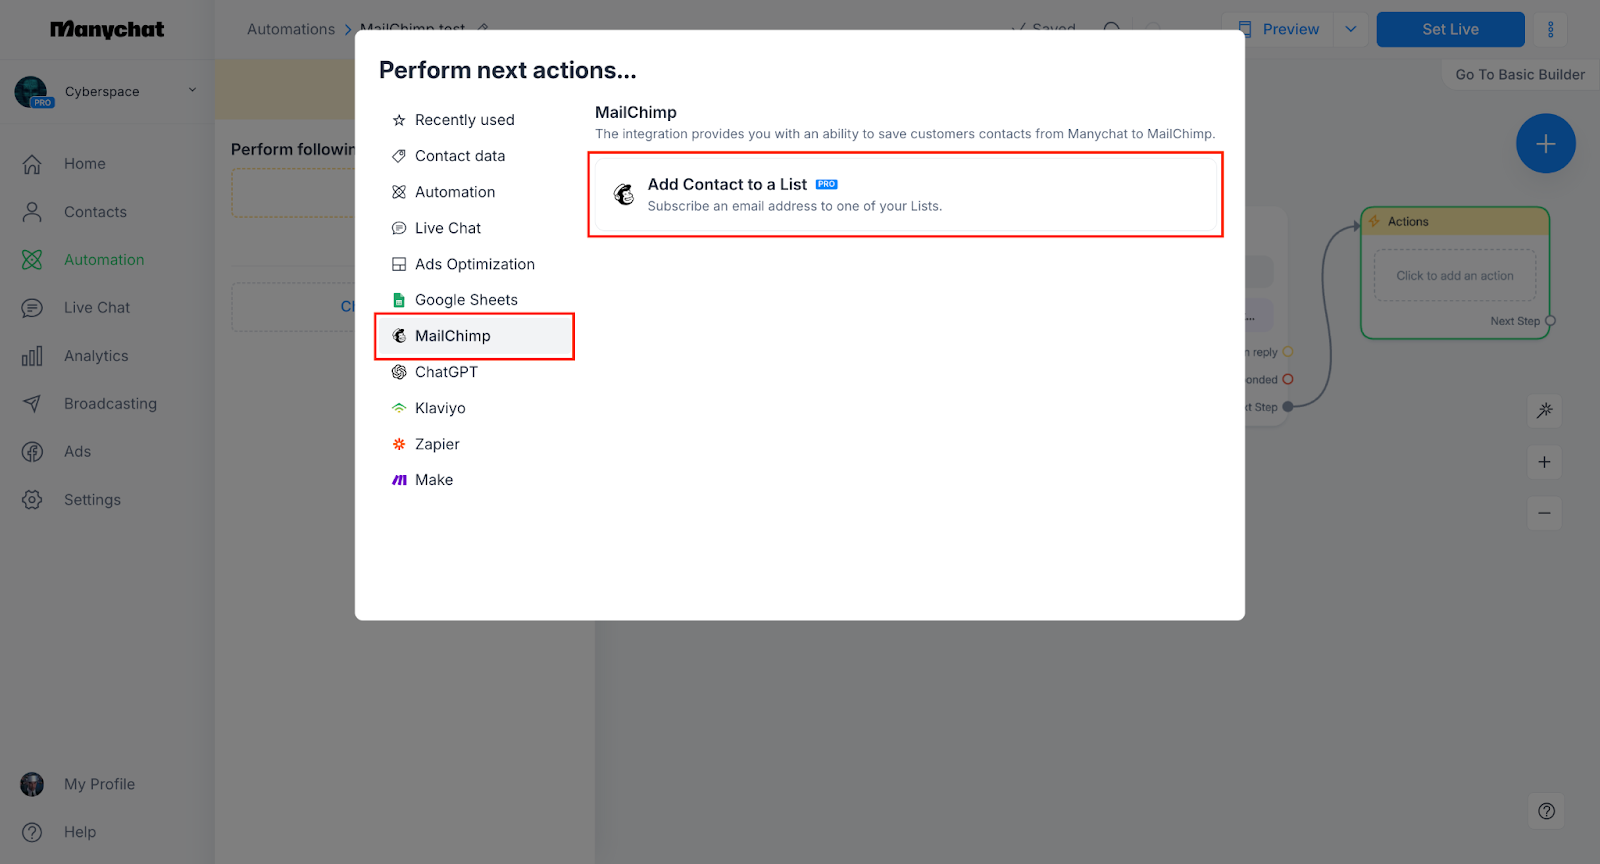
Task: Zoom in on the flow canvas
Action: tap(1544, 462)
